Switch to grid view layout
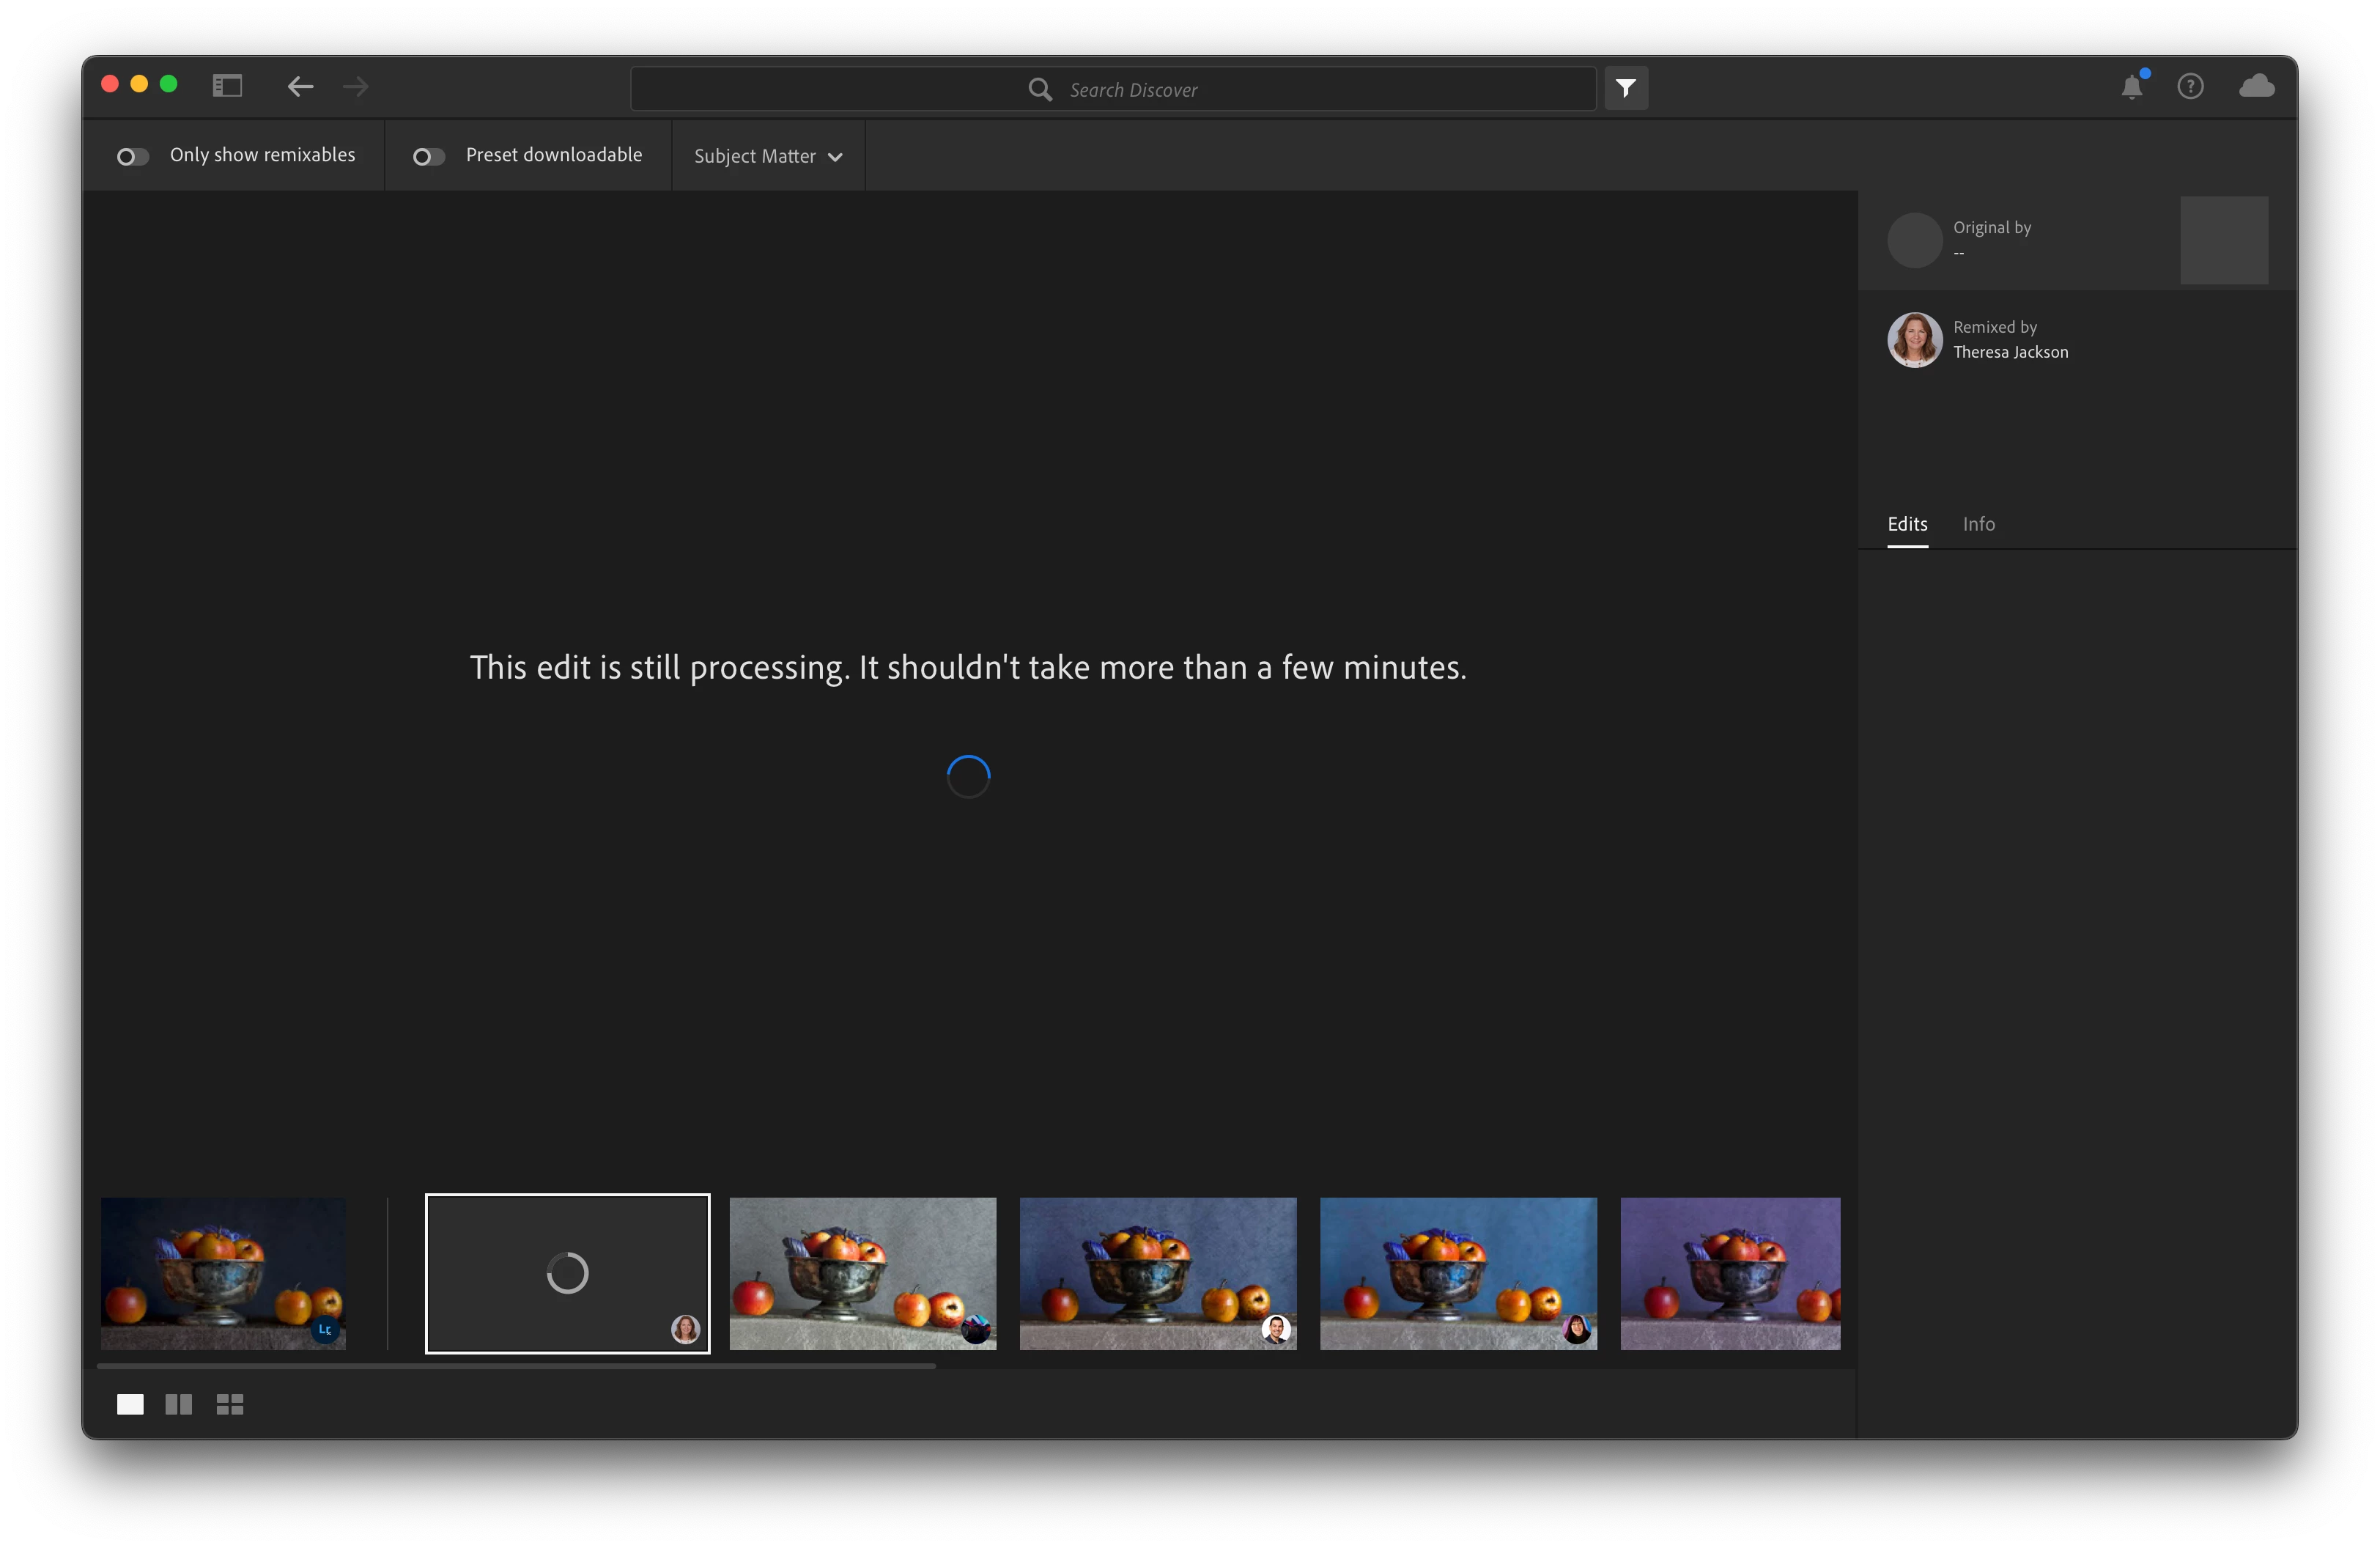2380x1548 pixels. (230, 1404)
